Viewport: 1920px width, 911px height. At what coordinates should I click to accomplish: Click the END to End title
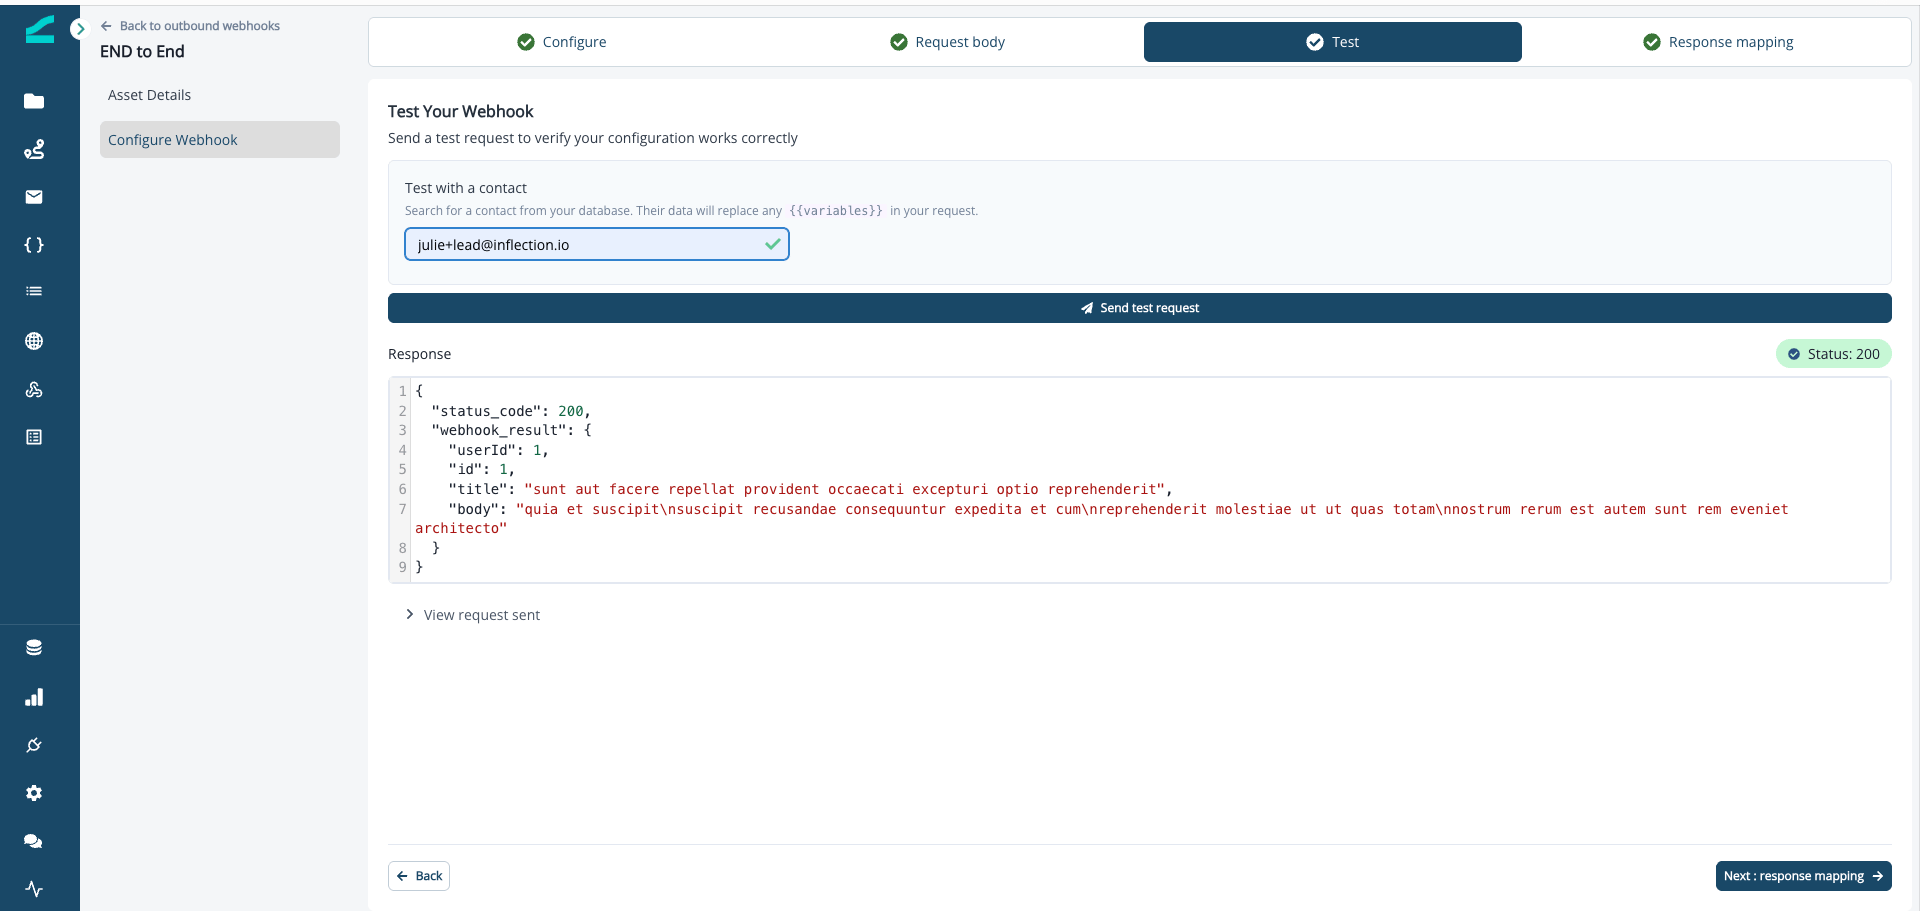(x=142, y=52)
